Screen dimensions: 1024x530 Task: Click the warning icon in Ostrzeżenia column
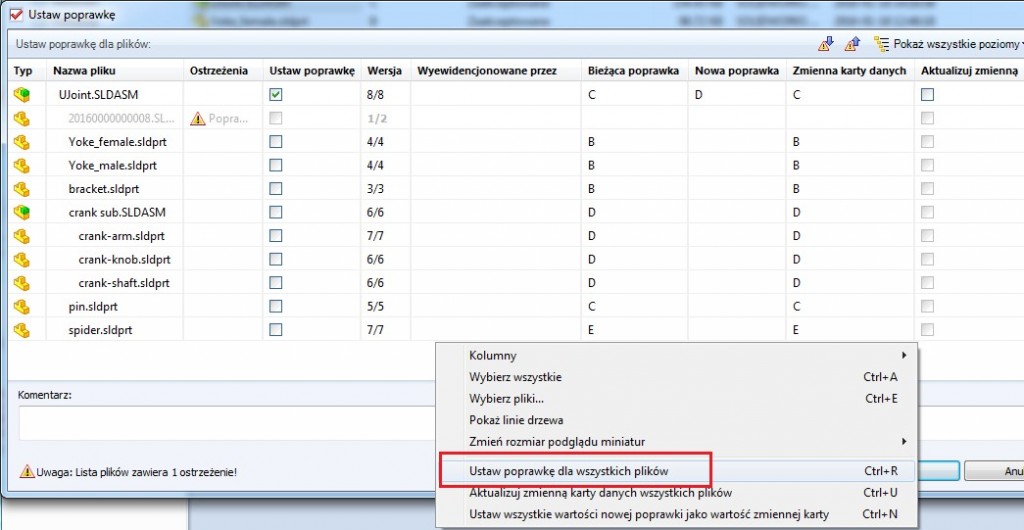(x=198, y=119)
